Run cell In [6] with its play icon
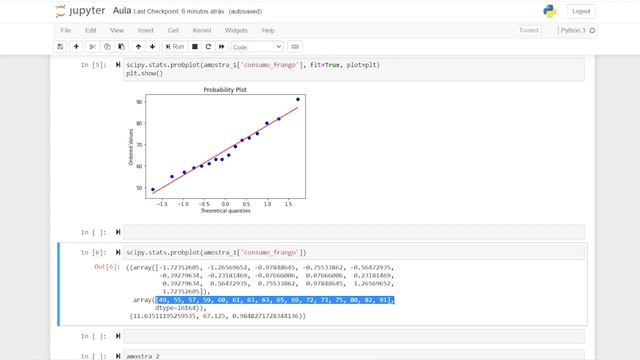Viewport: 640px width, 360px height. [118, 252]
